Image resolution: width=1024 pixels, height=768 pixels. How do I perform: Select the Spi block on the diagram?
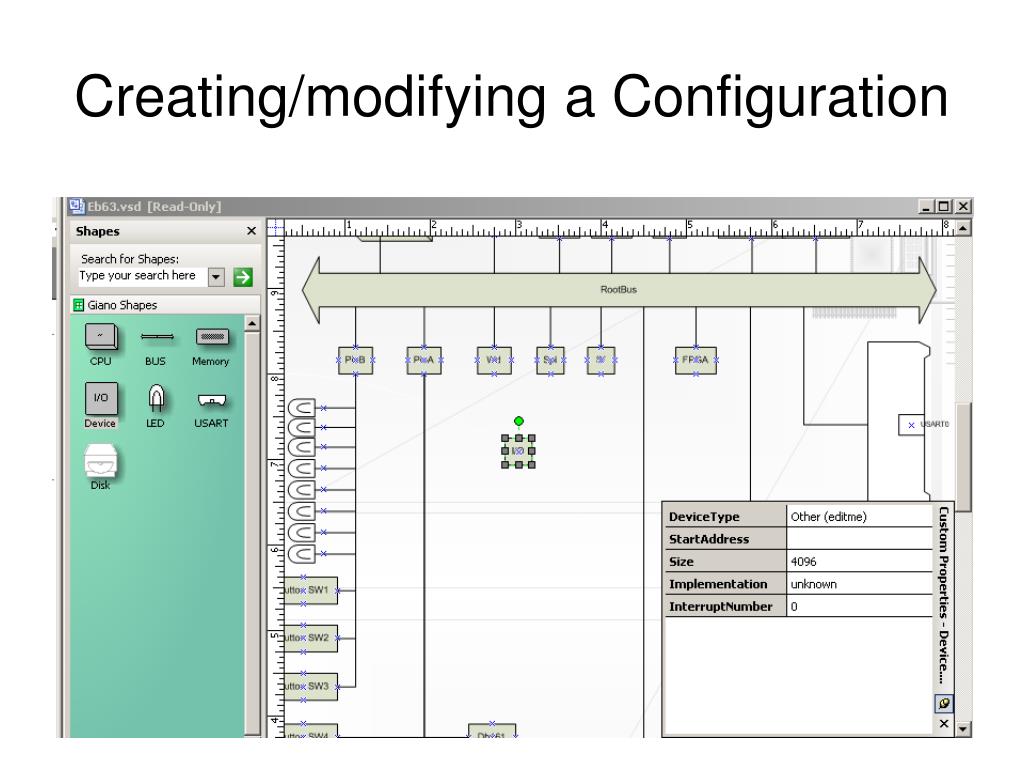[x=551, y=360]
